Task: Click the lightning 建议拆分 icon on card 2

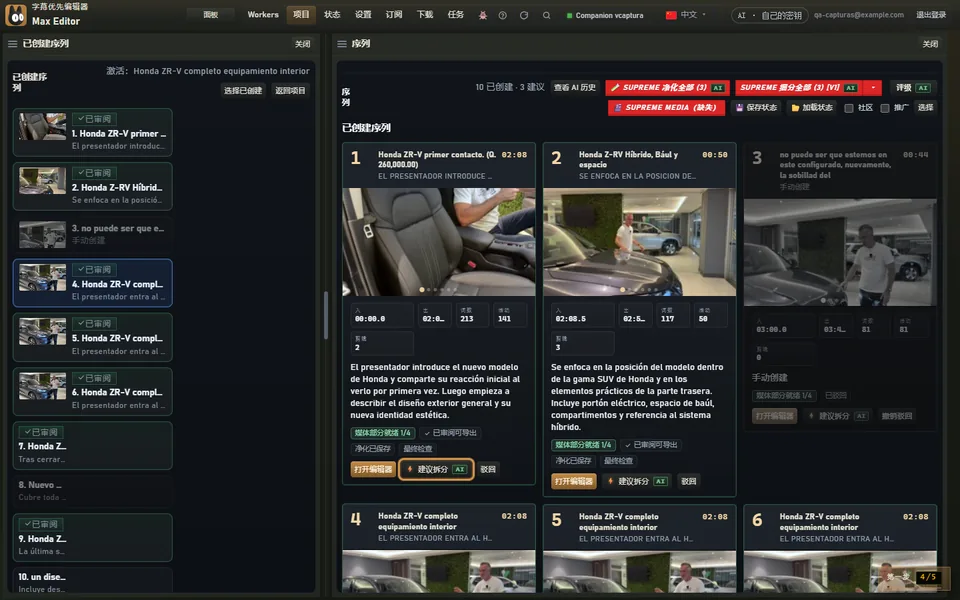Action: [610, 481]
